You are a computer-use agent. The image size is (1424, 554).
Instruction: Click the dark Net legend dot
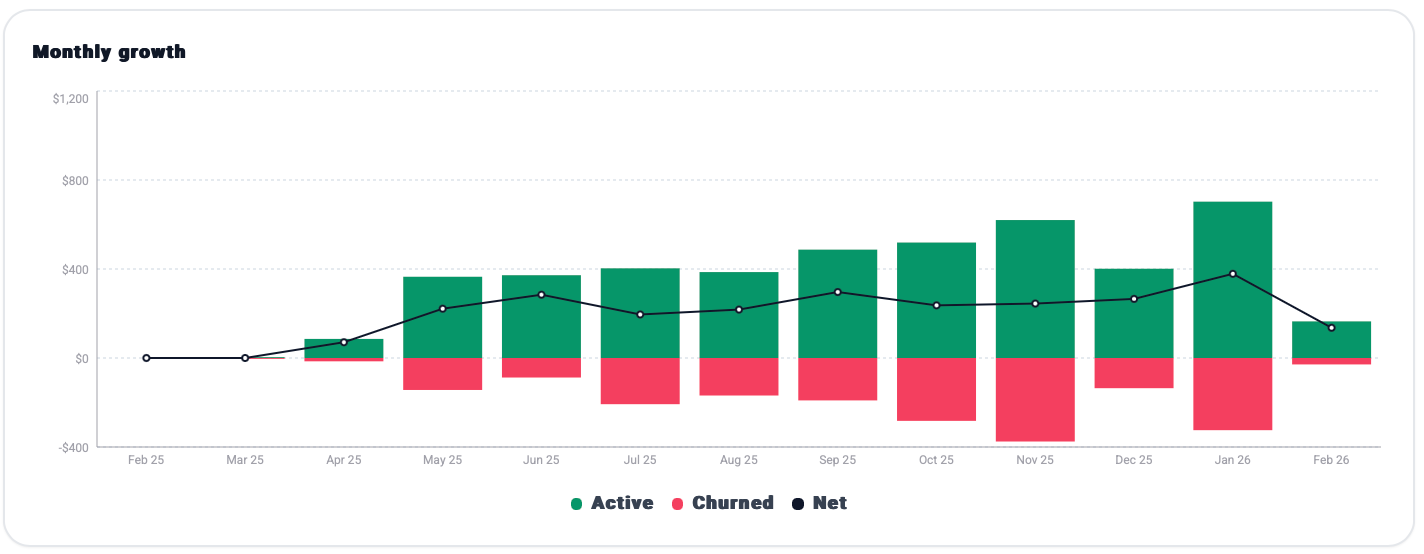point(798,504)
